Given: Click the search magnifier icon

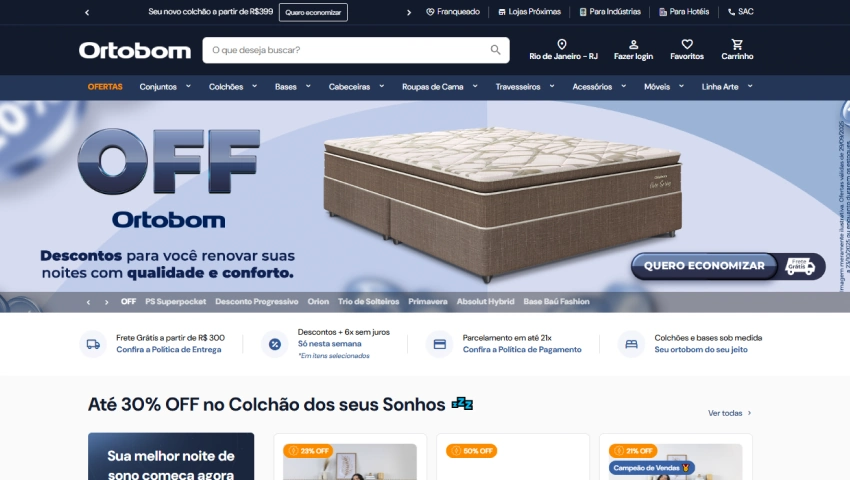Looking at the screenshot, I should click(495, 50).
